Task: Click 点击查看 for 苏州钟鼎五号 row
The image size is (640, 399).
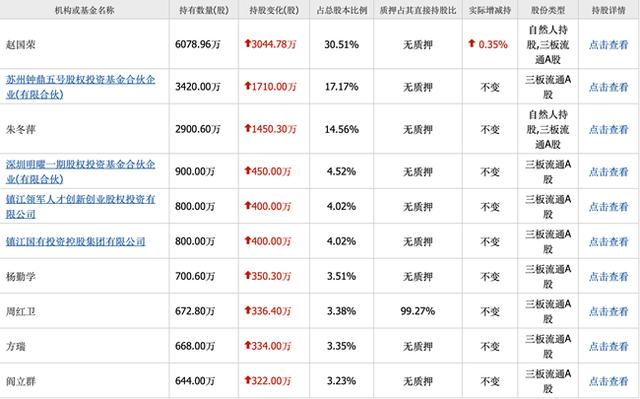Action: 609,87
